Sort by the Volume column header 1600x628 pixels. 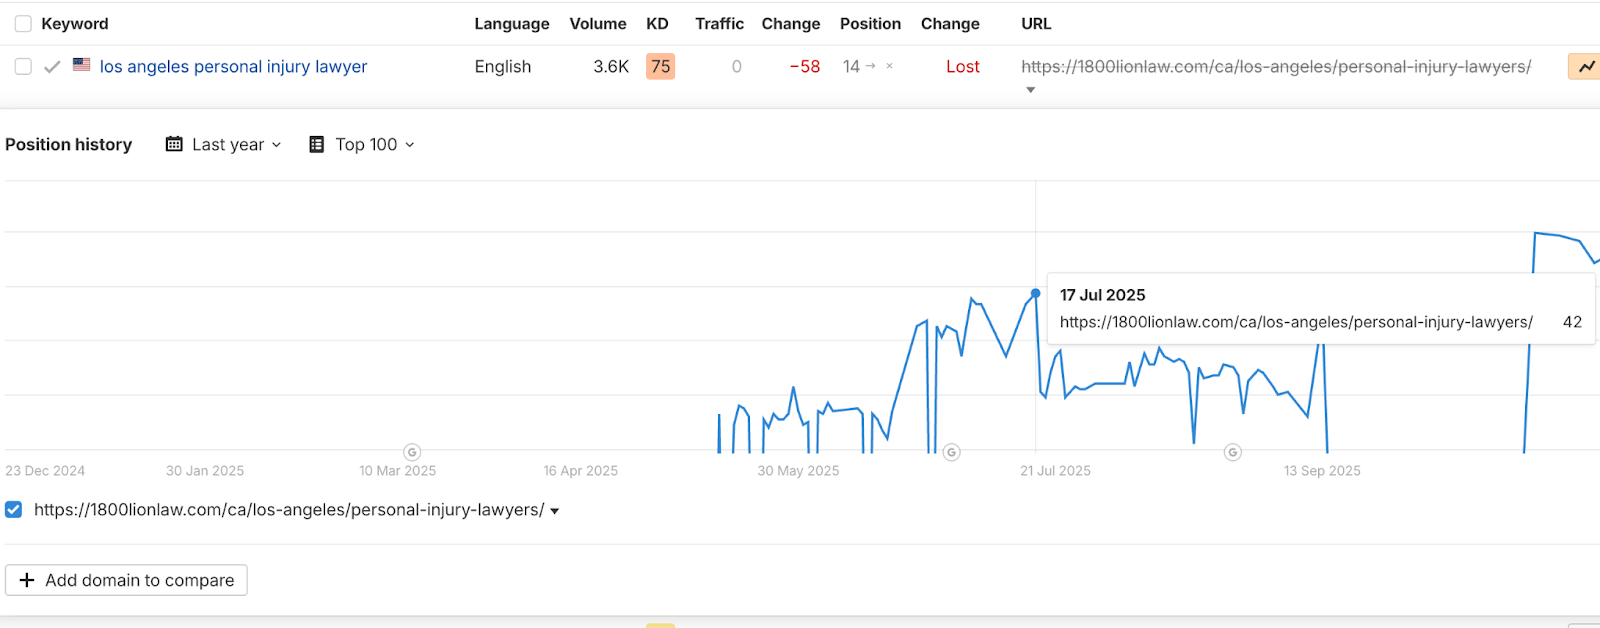pyautogui.click(x=598, y=24)
